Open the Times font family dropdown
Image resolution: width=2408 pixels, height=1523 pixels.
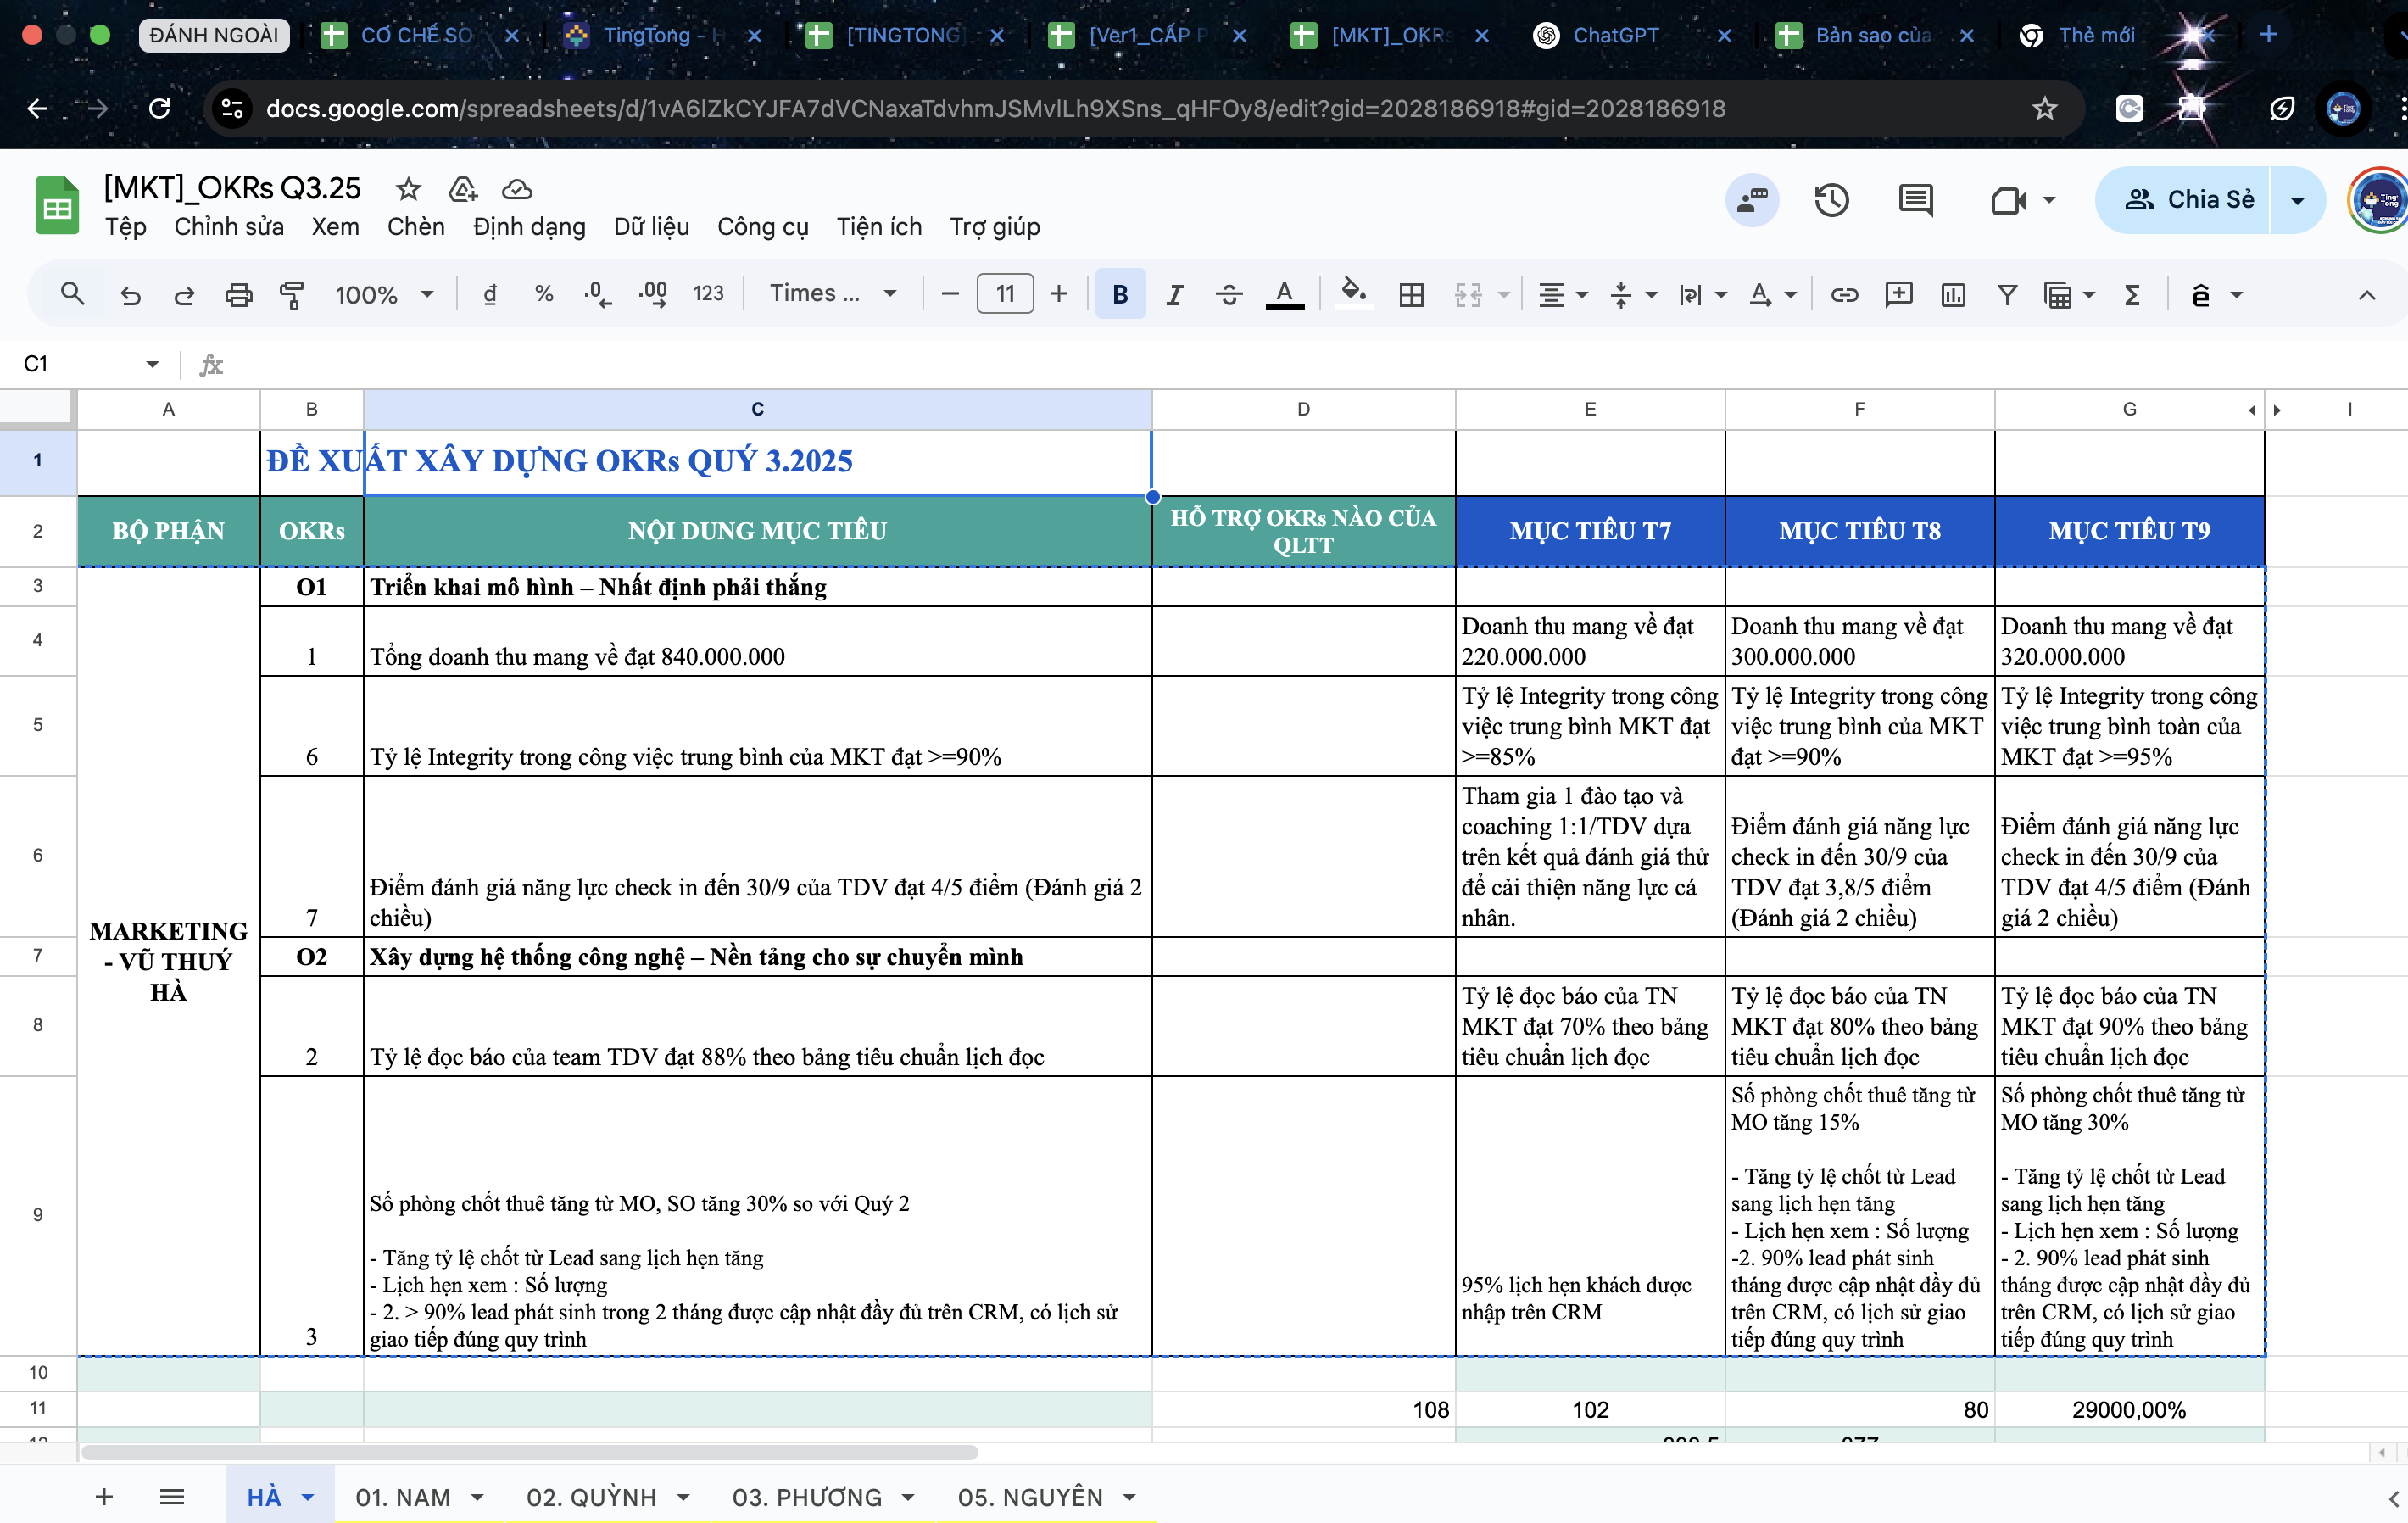pyautogui.click(x=832, y=294)
